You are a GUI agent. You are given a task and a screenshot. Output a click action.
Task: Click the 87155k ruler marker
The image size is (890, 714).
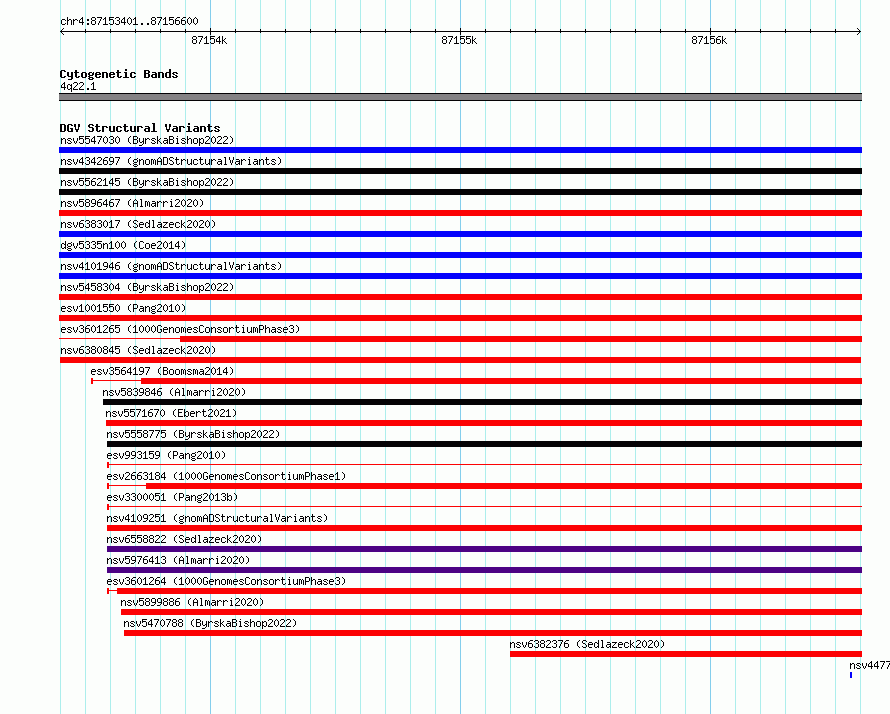click(x=459, y=40)
